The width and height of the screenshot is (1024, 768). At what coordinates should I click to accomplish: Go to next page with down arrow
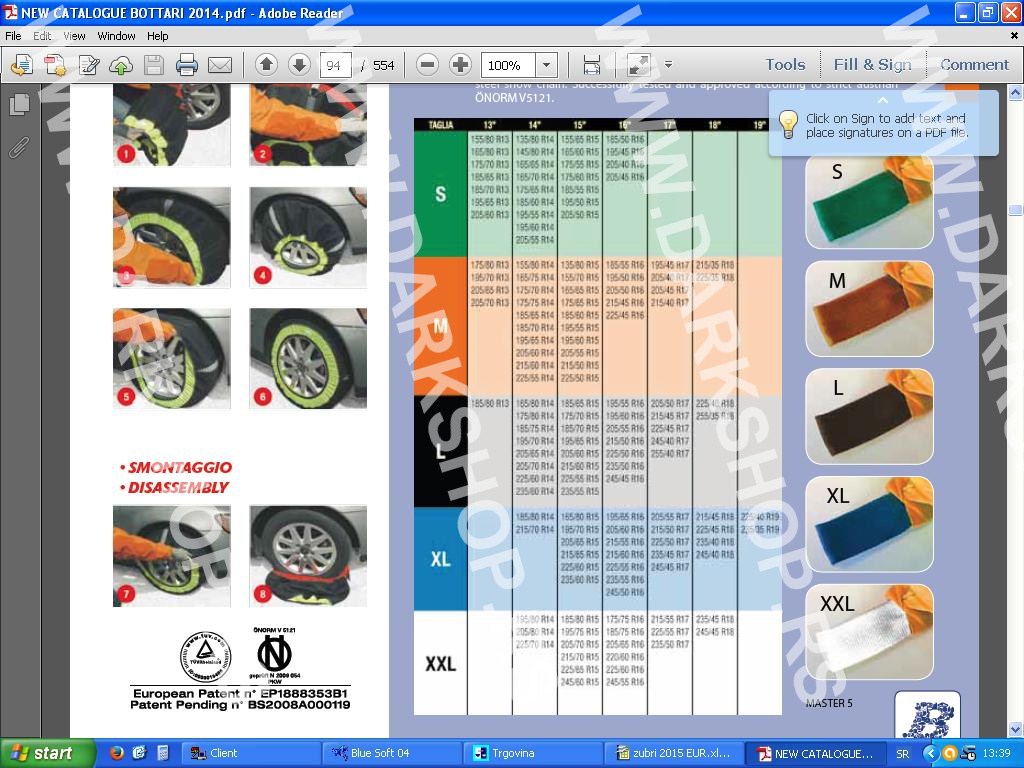point(299,65)
